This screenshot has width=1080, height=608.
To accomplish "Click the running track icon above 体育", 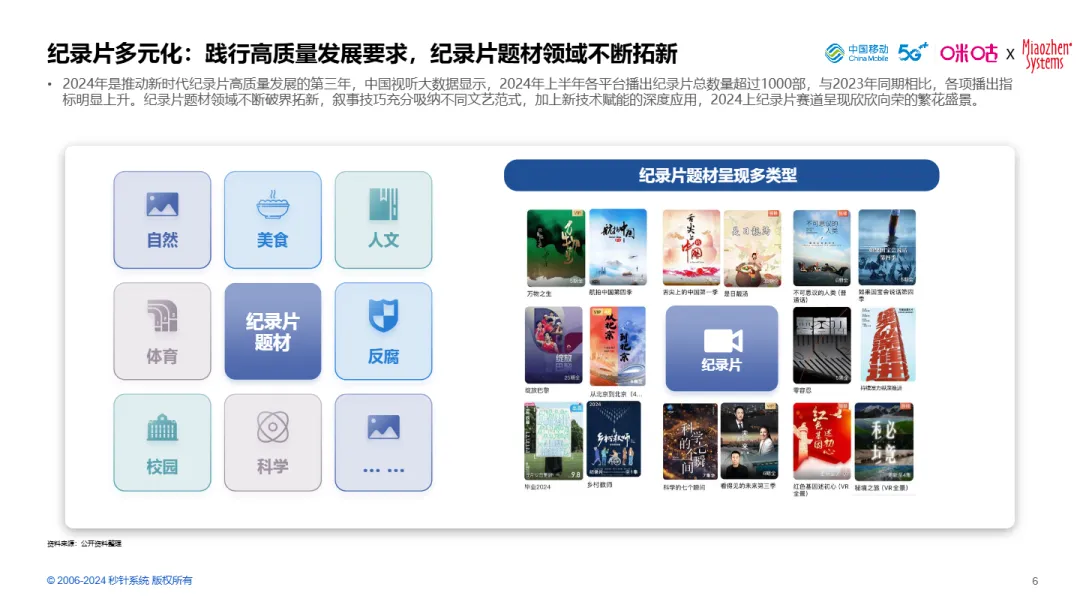I will 163,316.
